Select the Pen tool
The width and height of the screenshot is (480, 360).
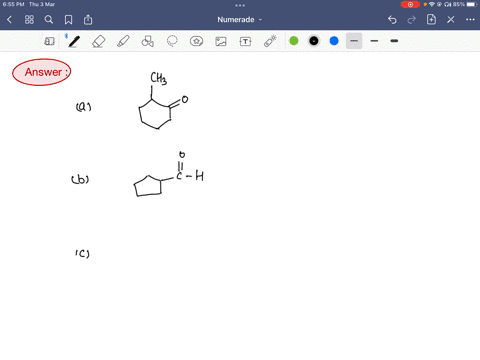point(74,41)
